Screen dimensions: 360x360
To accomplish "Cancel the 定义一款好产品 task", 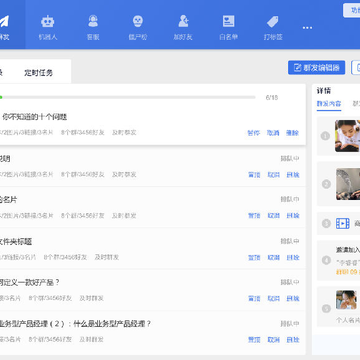I will pyautogui.click(x=274, y=298).
